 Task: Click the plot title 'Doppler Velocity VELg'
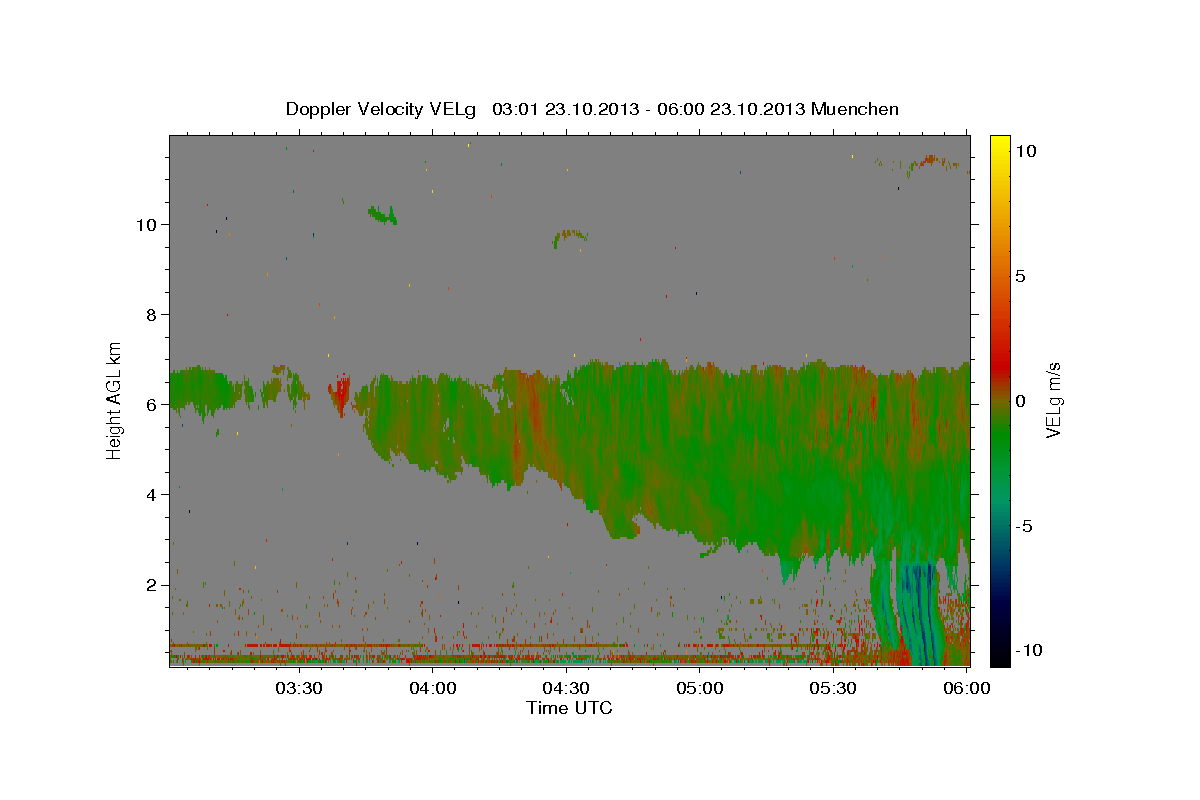(x=383, y=109)
